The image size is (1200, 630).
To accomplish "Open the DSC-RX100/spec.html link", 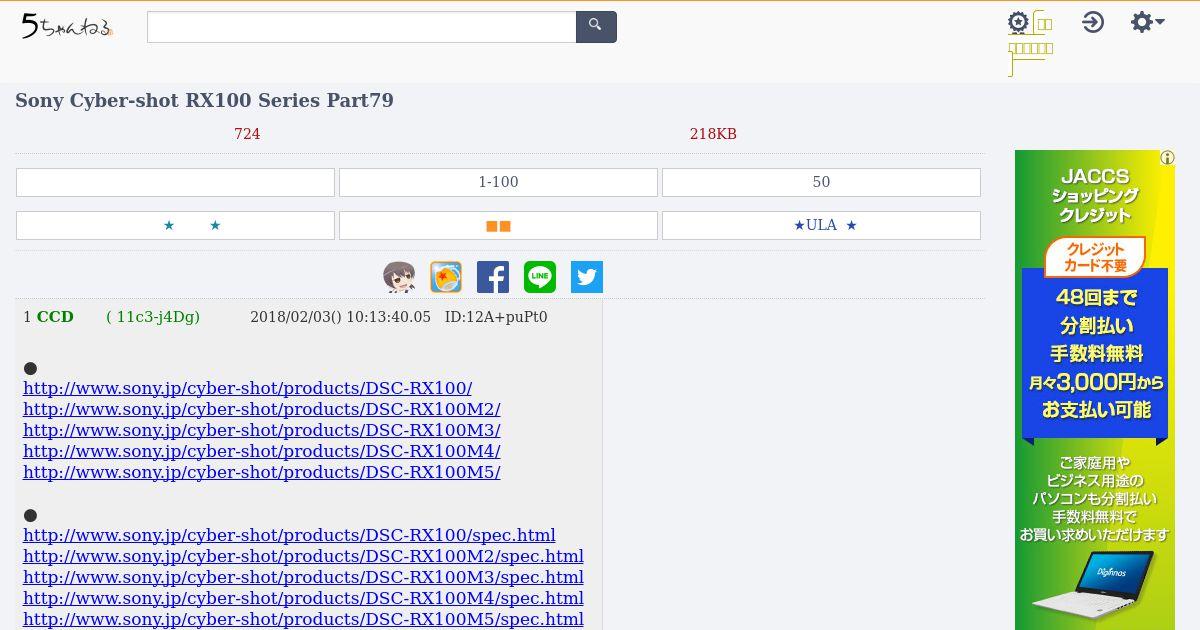I will point(289,535).
